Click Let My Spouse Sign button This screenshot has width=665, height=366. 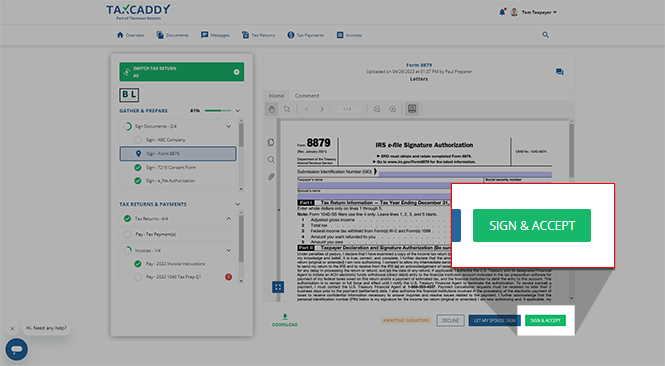click(495, 321)
